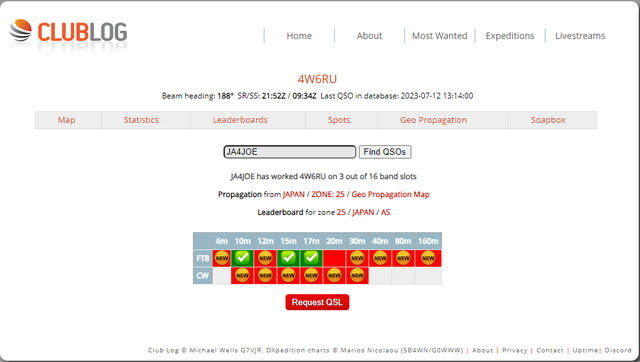Click the 4W6RU expedition title
The height and width of the screenshot is (362, 640).
pyautogui.click(x=317, y=79)
